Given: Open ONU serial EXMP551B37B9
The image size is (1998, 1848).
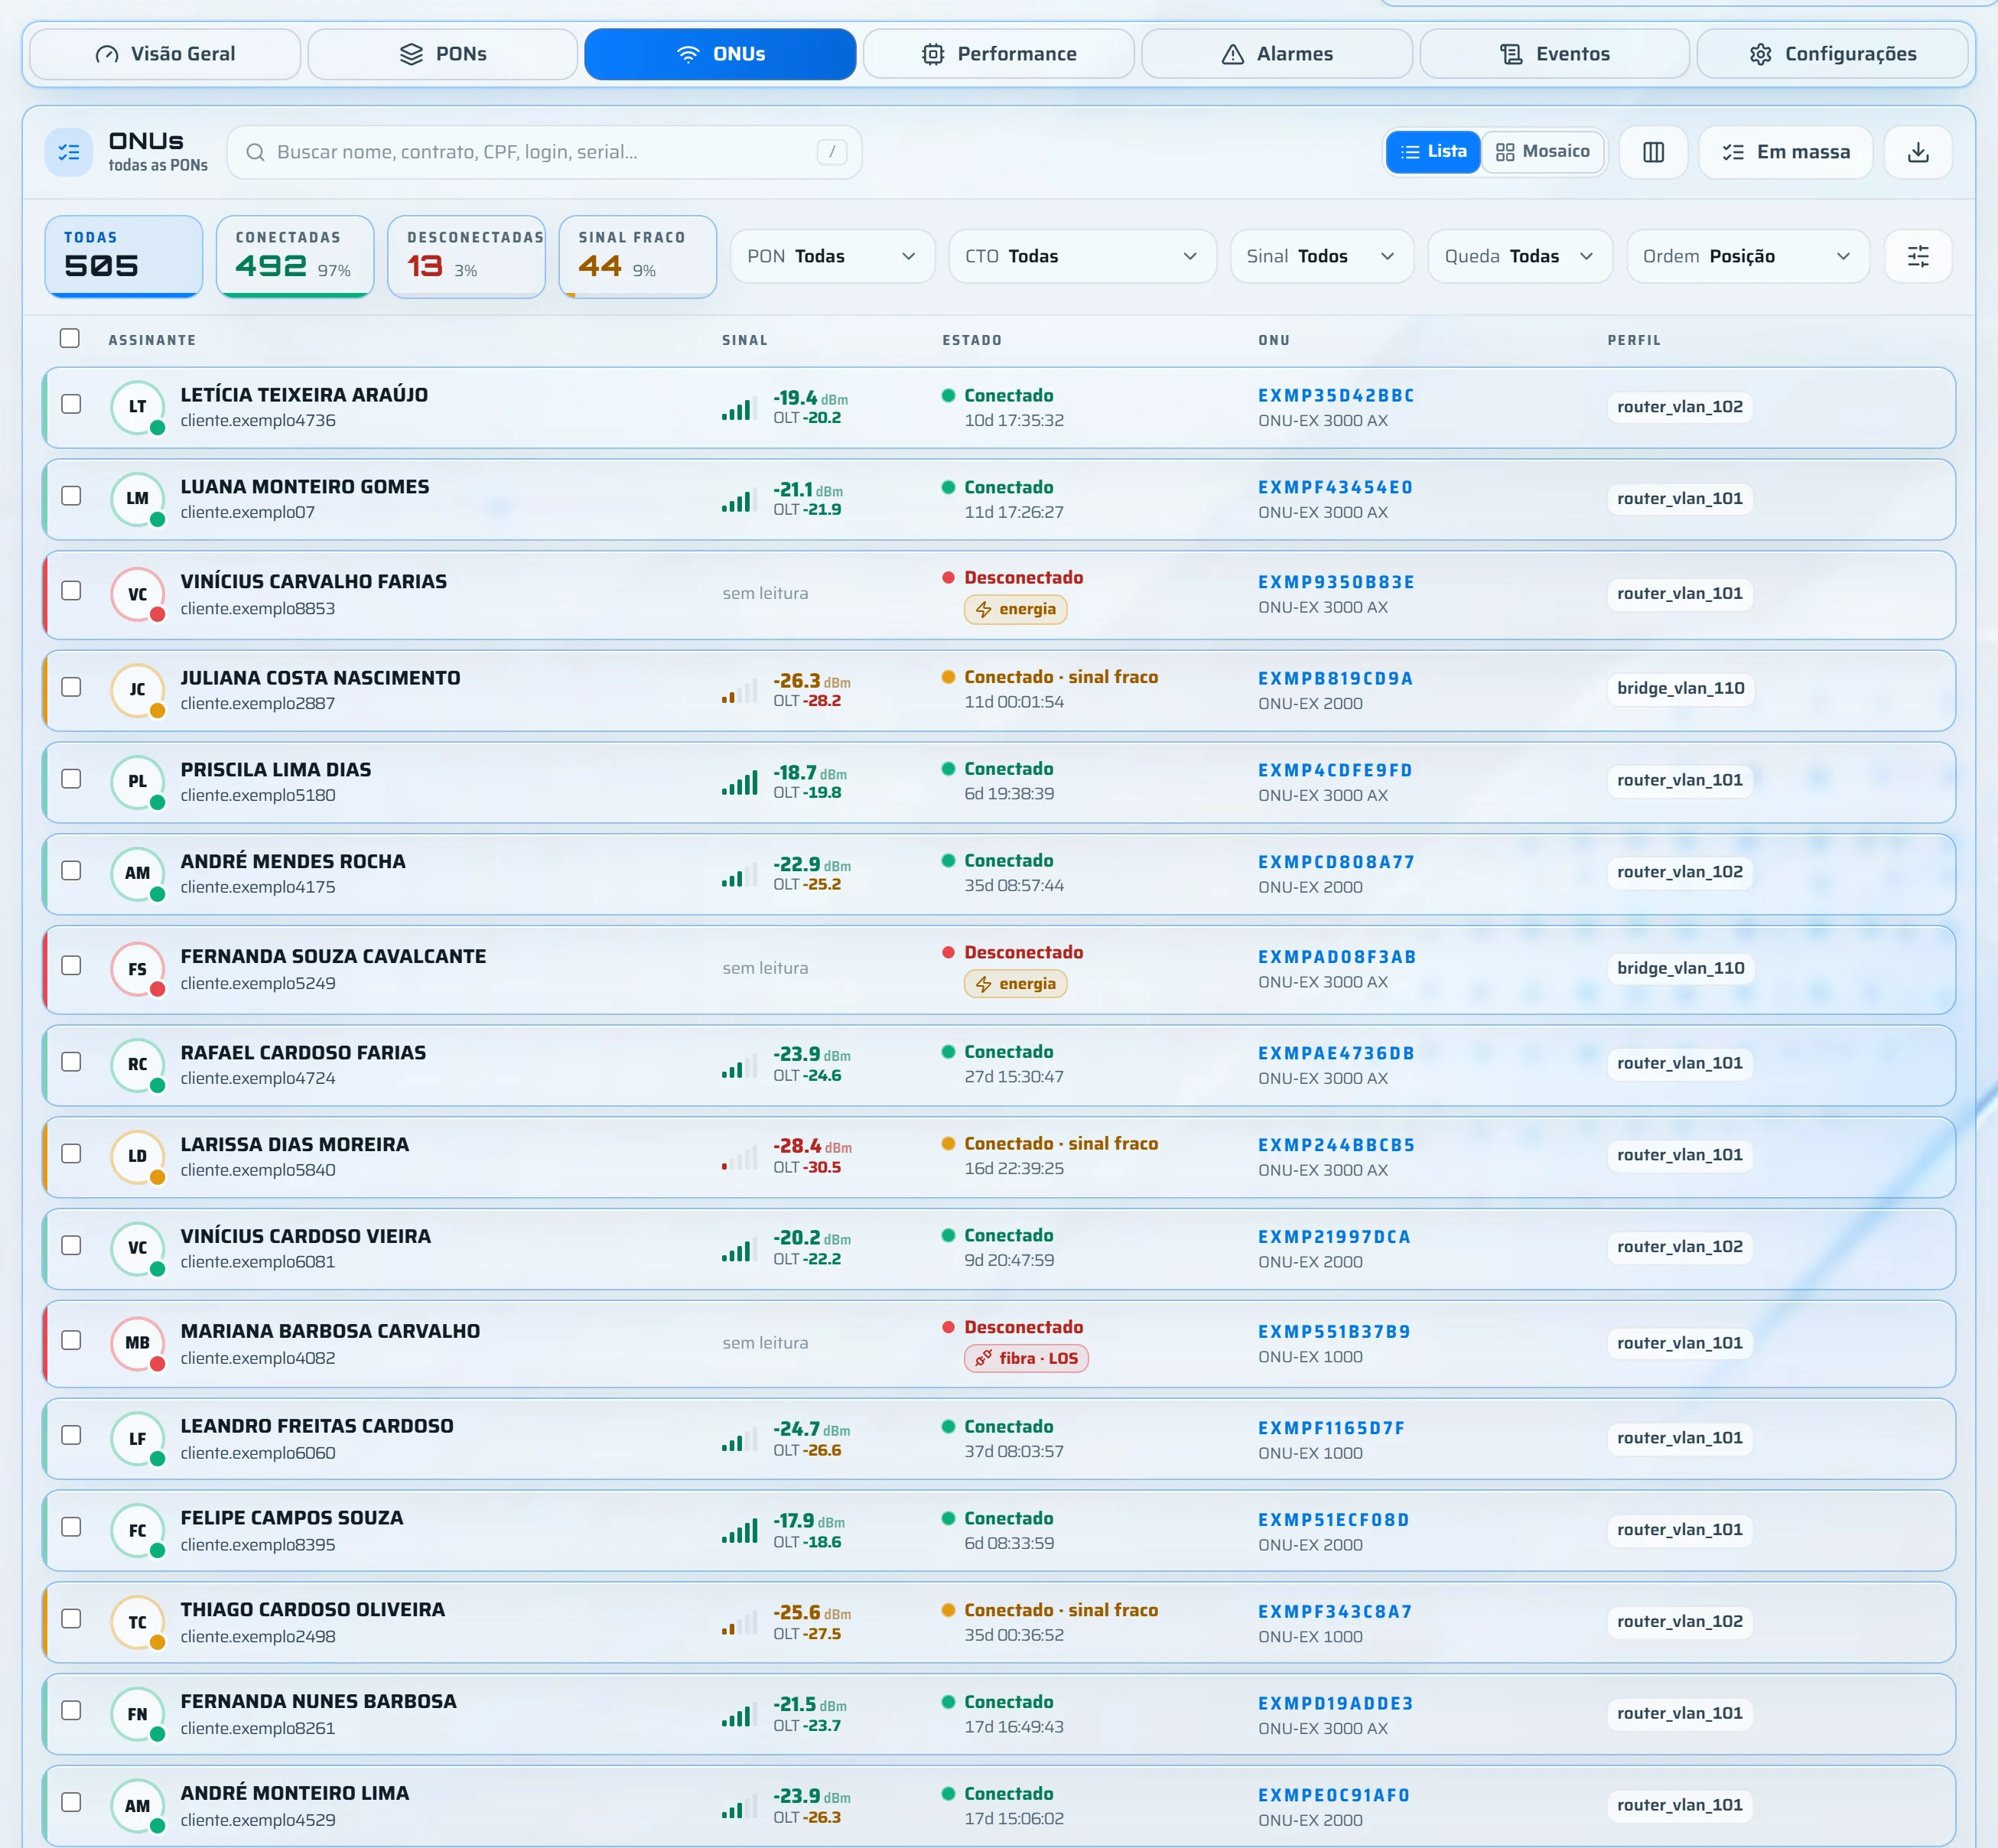Looking at the screenshot, I should pyautogui.click(x=1334, y=1332).
